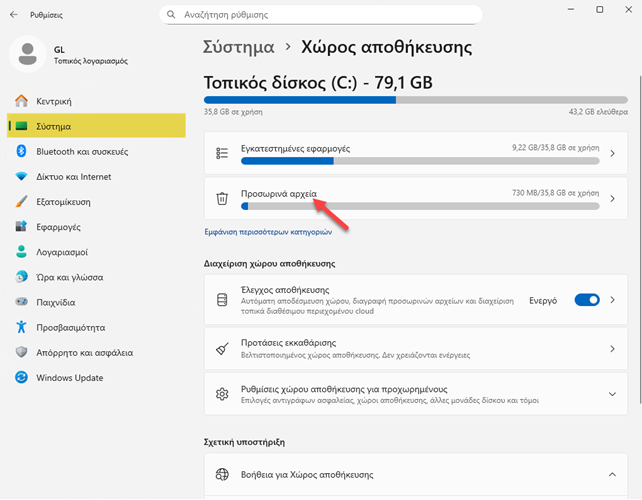Image resolution: width=642 pixels, height=500 pixels.
Task: Open Προσβασιμότητα settings
Action: [96, 328]
